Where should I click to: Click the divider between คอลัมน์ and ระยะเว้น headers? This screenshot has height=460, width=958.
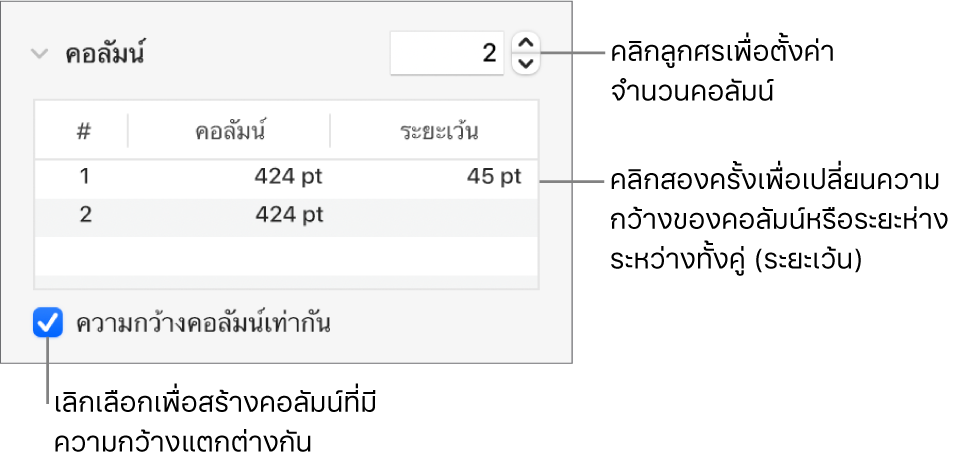(330, 130)
